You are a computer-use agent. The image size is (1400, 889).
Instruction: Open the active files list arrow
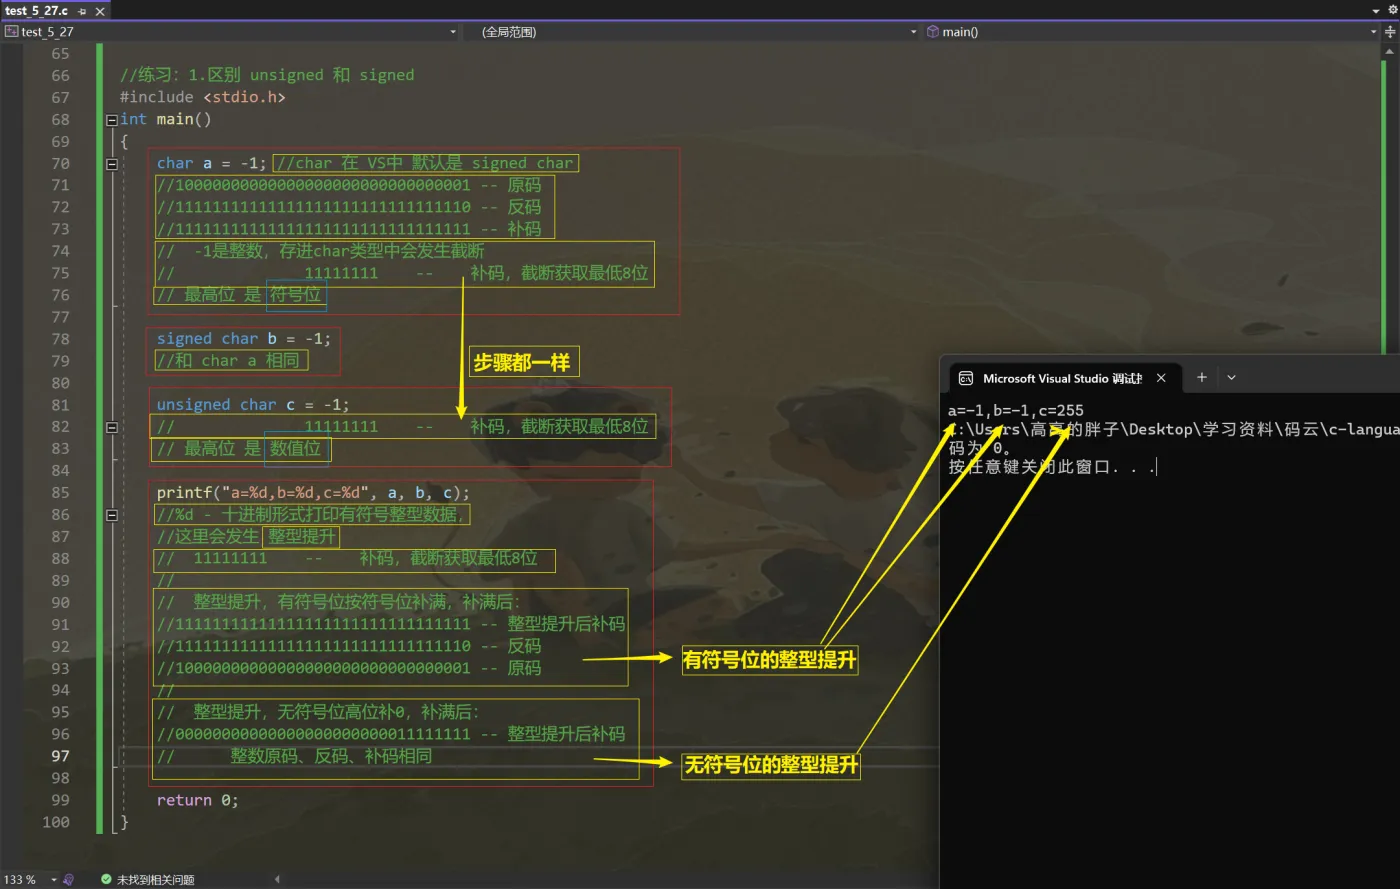click(x=1378, y=9)
